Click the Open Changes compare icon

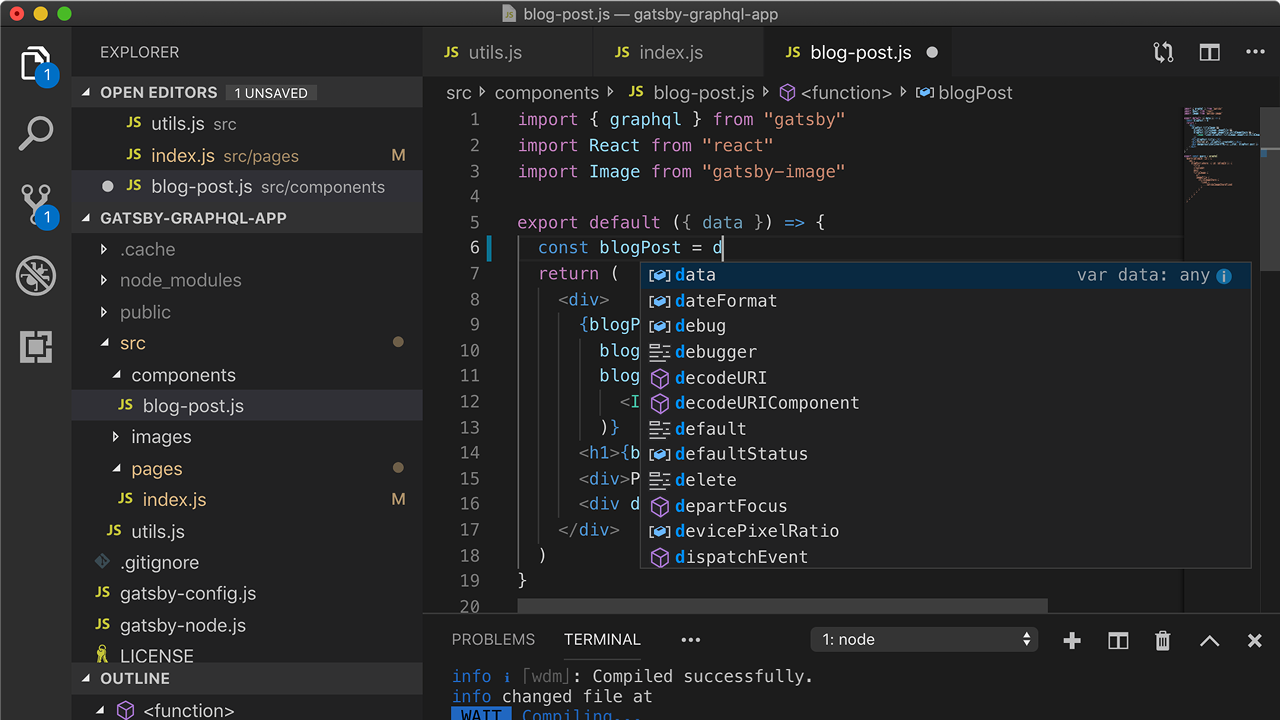tap(1163, 53)
